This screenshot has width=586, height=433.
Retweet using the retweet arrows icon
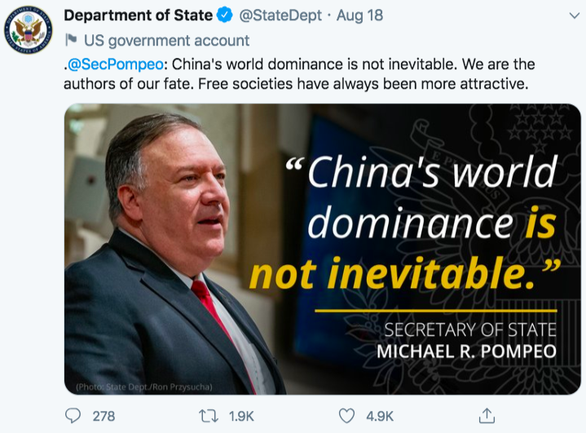pyautogui.click(x=209, y=416)
